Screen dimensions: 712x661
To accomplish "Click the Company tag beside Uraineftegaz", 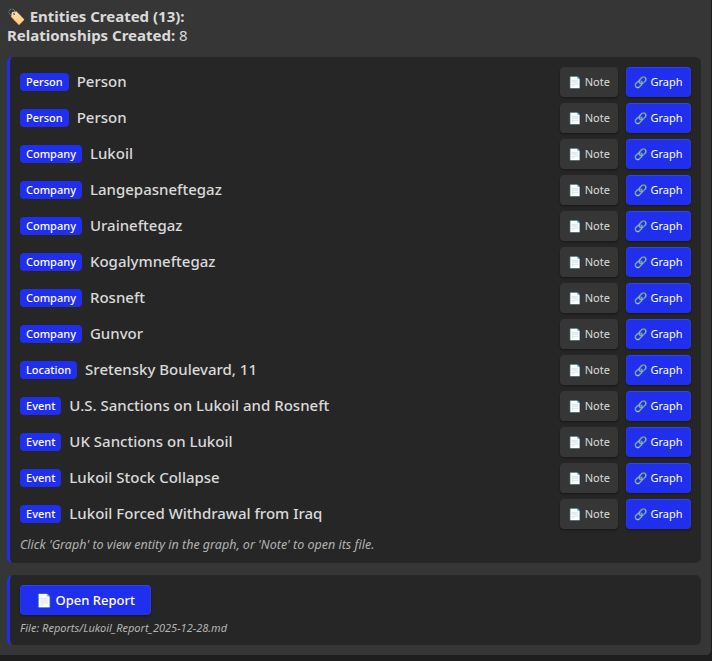I will click(51, 226).
